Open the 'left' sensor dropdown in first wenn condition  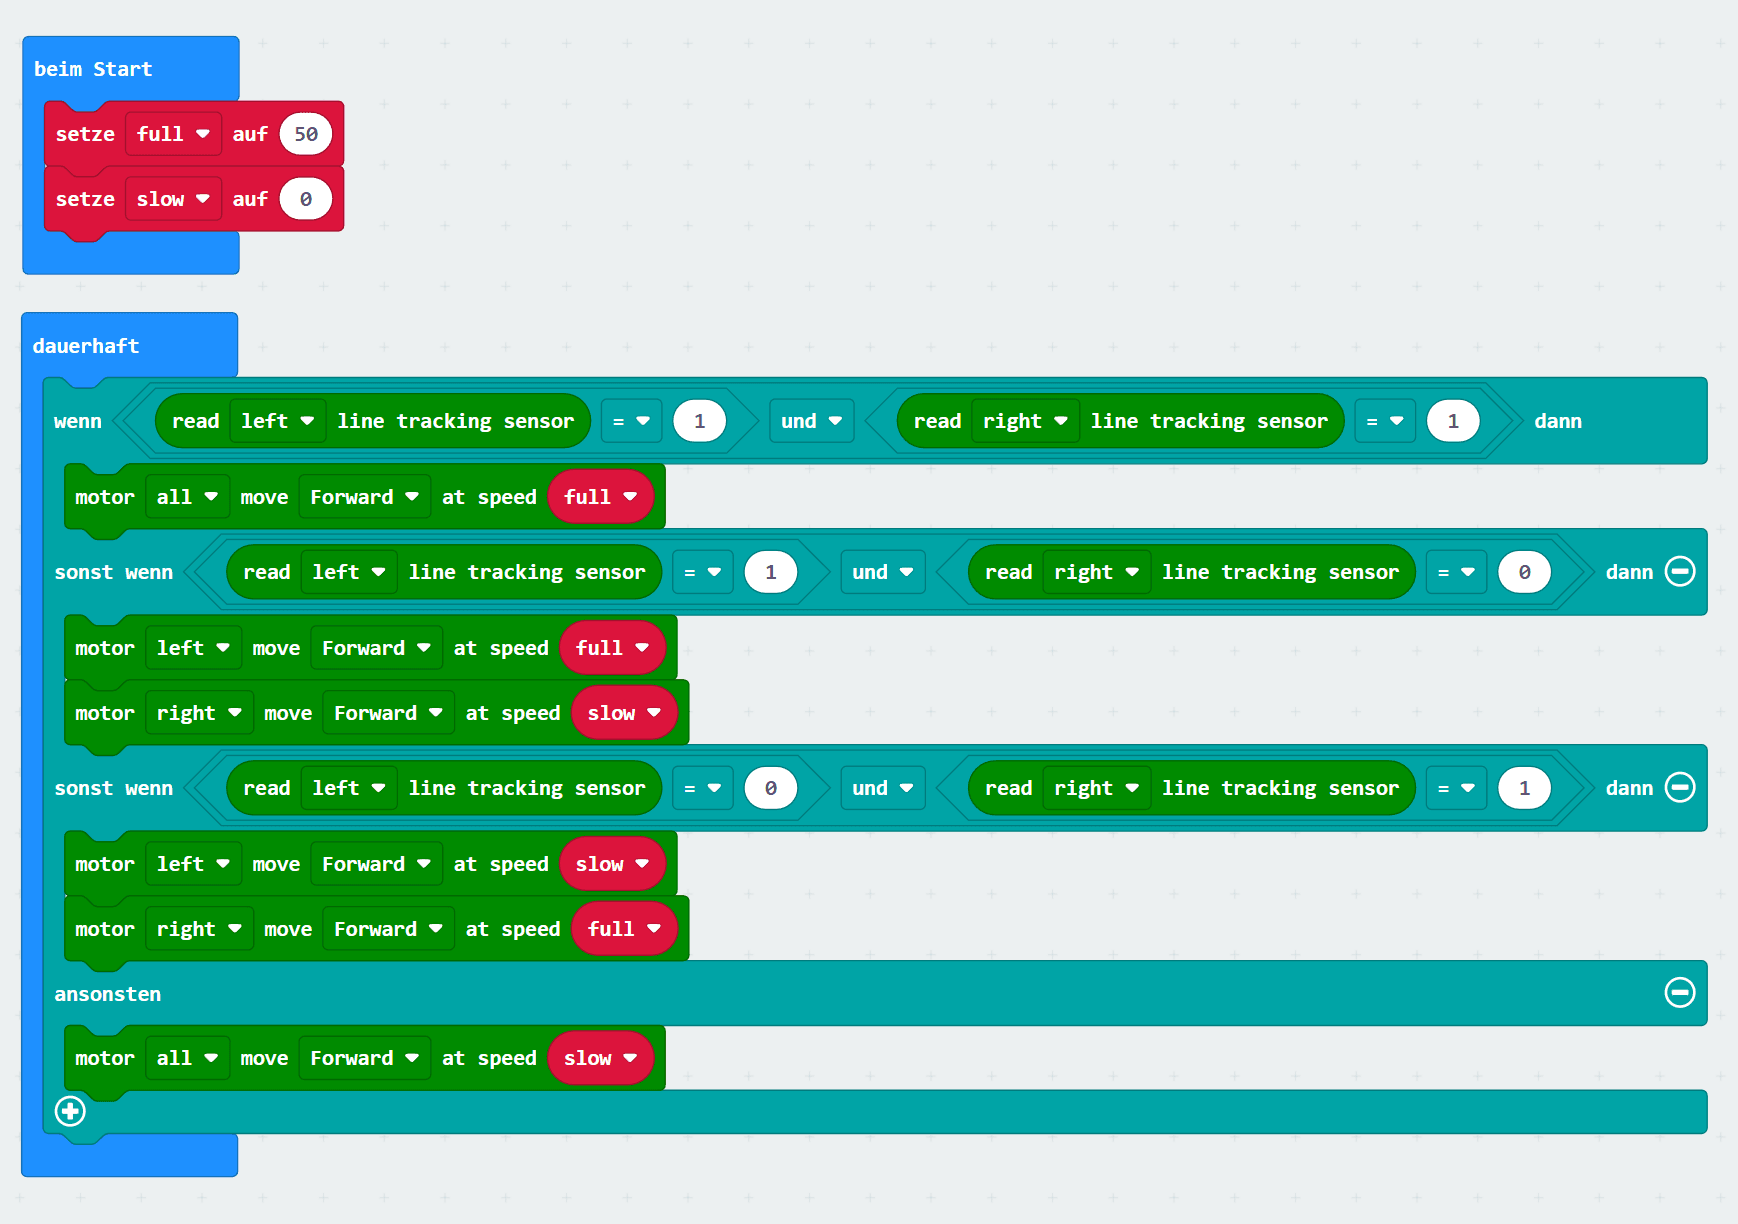[278, 421]
